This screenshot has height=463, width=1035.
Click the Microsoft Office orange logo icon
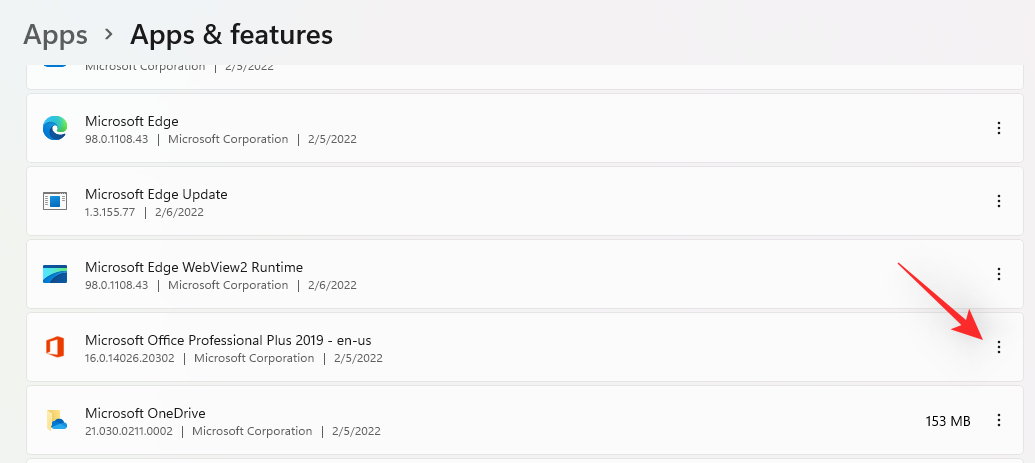tap(54, 347)
